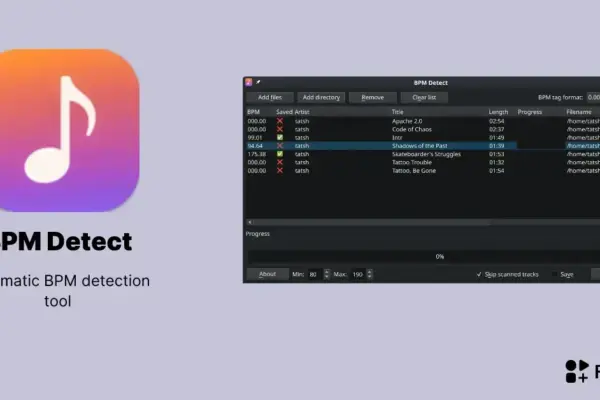Sort by the Length column header

pyautogui.click(x=498, y=112)
